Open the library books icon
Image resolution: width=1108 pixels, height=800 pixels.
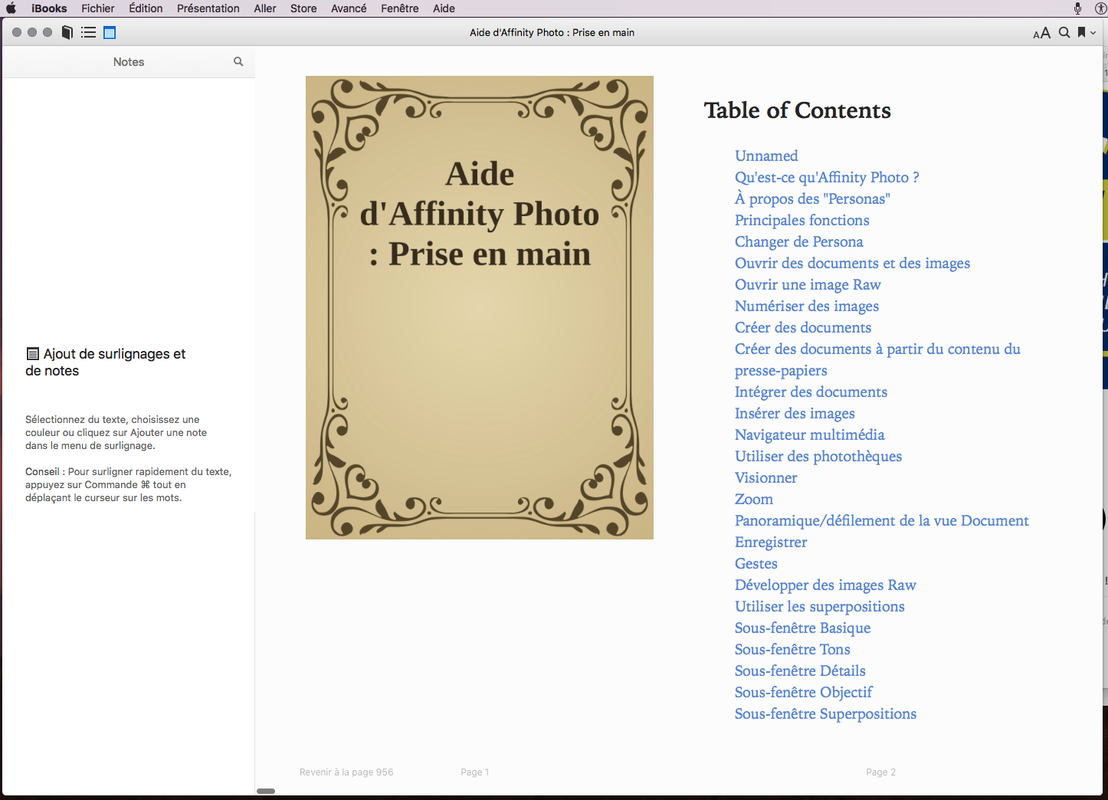click(67, 33)
